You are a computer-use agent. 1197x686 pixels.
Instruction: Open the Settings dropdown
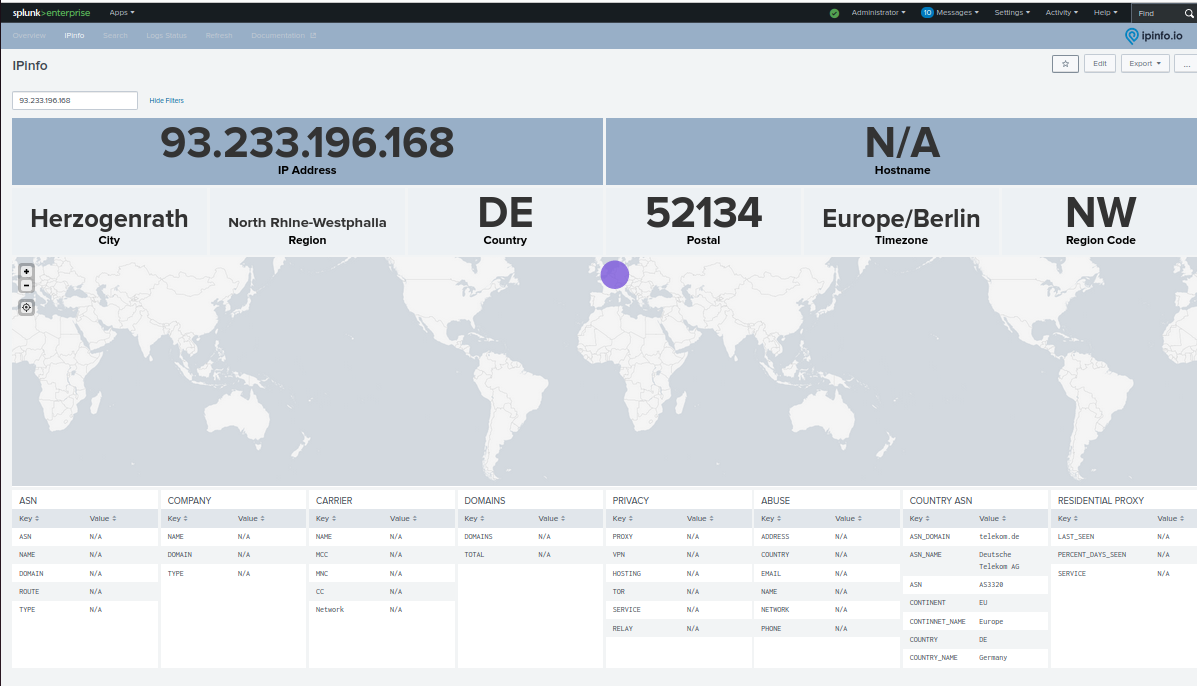1012,12
